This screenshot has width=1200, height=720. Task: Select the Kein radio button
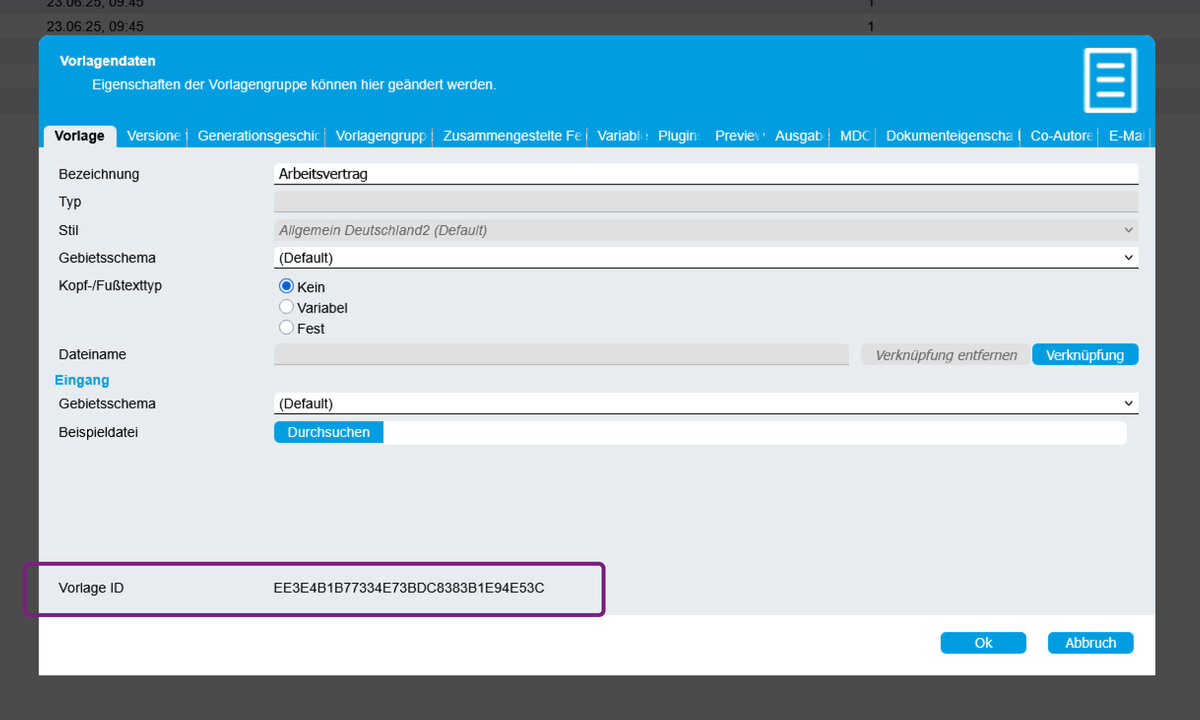tap(287, 286)
